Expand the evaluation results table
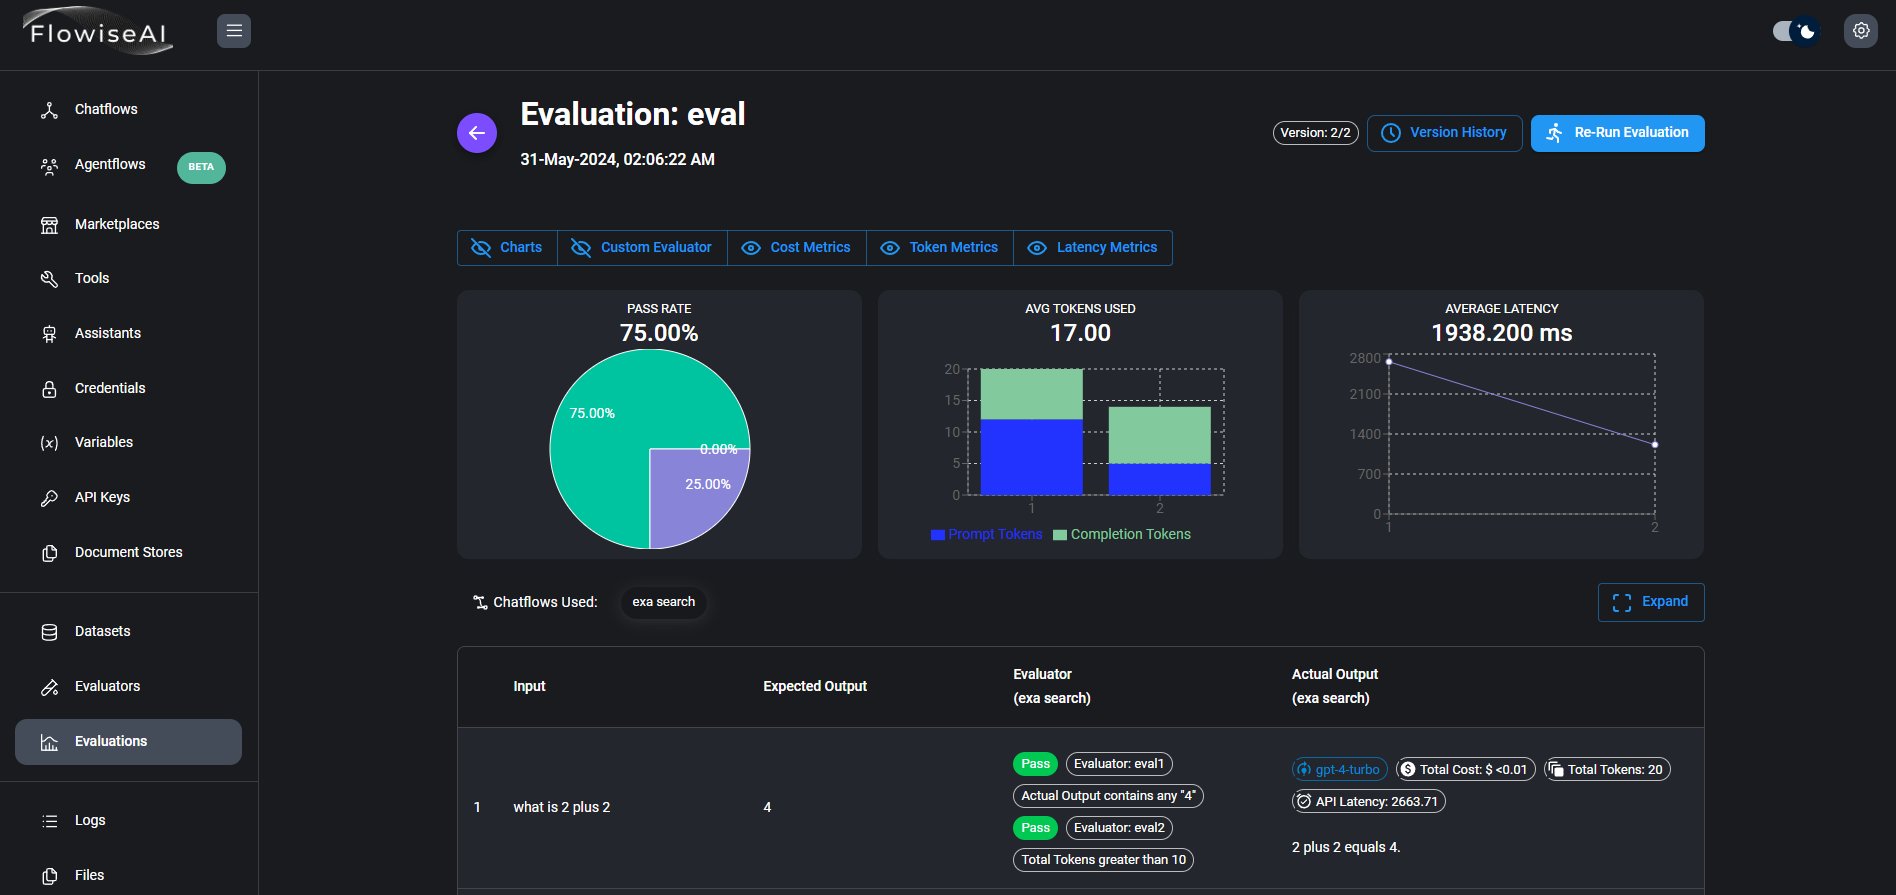This screenshot has height=895, width=1896. [x=1651, y=602]
